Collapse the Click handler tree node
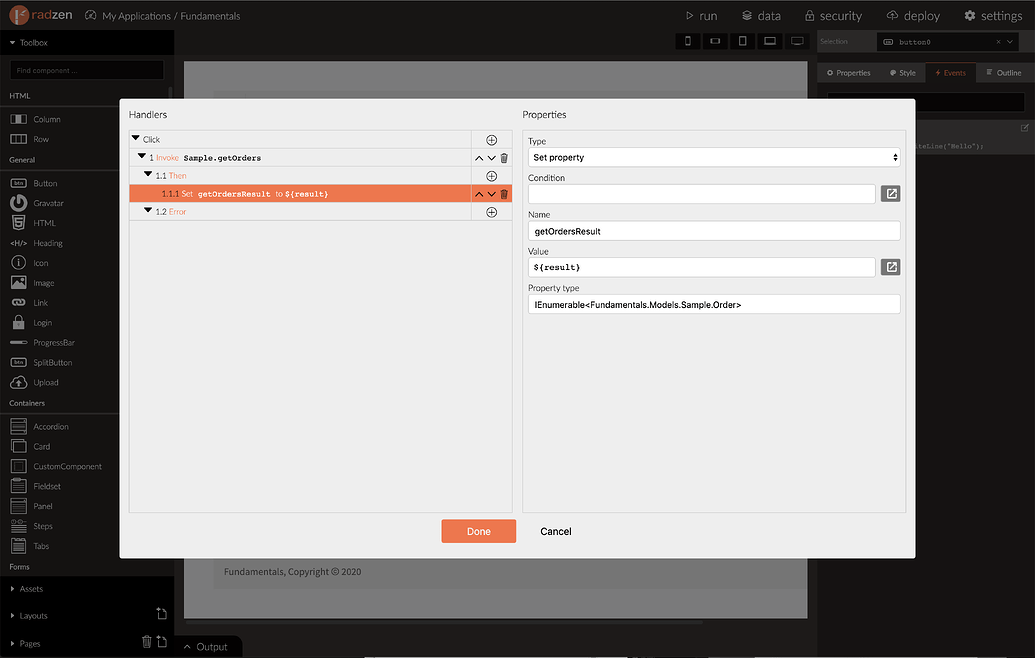Screen dimensions: 1035x658 tap(136, 139)
